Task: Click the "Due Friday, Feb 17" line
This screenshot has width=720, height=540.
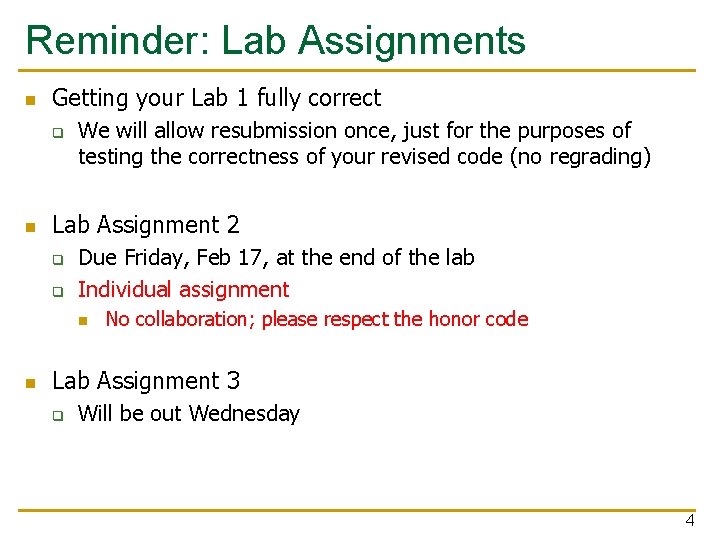Action: point(276,257)
